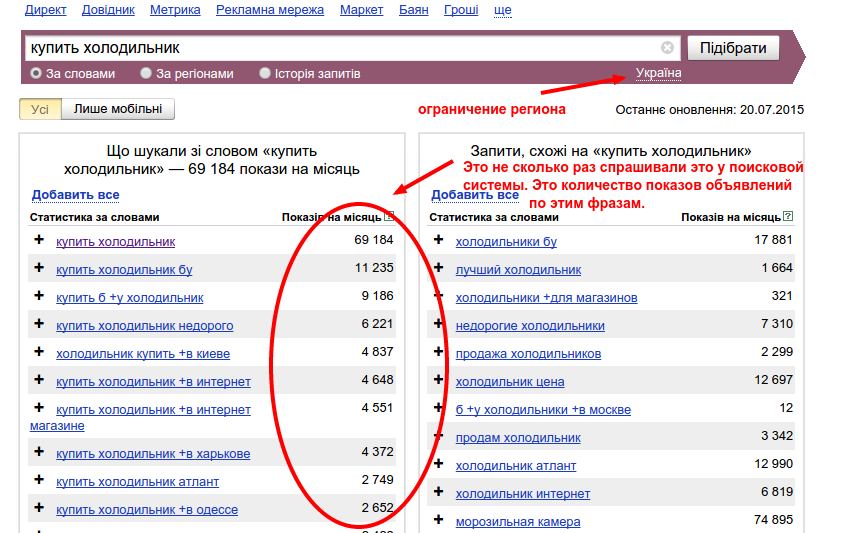Open the «холодильник атлант» query link
The width and height of the screenshot is (865, 533).
(515, 465)
